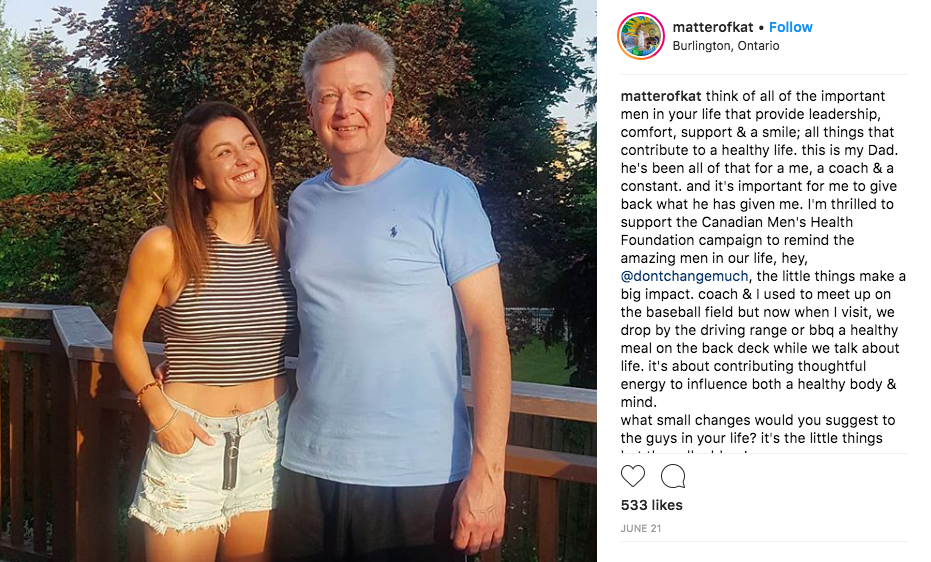View the 533 likes list

point(651,505)
